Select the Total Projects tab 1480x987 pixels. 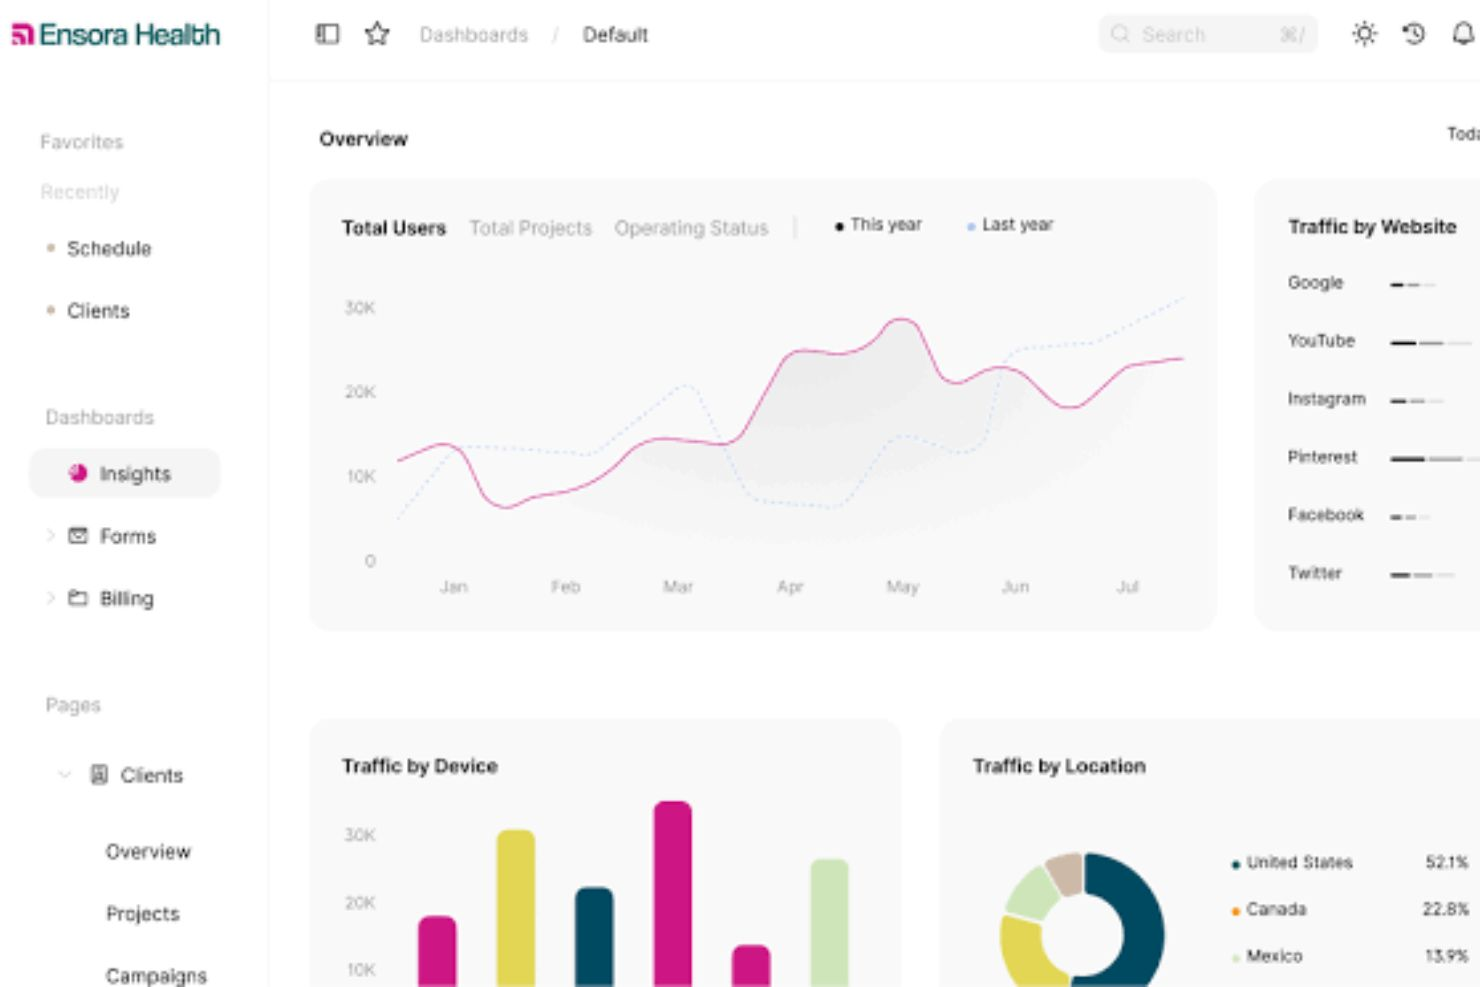click(531, 228)
